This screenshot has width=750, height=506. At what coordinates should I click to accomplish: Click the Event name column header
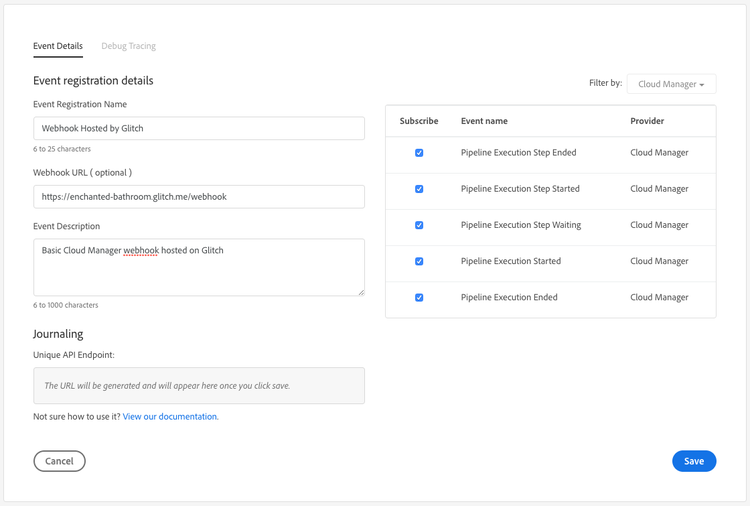tap(484, 121)
